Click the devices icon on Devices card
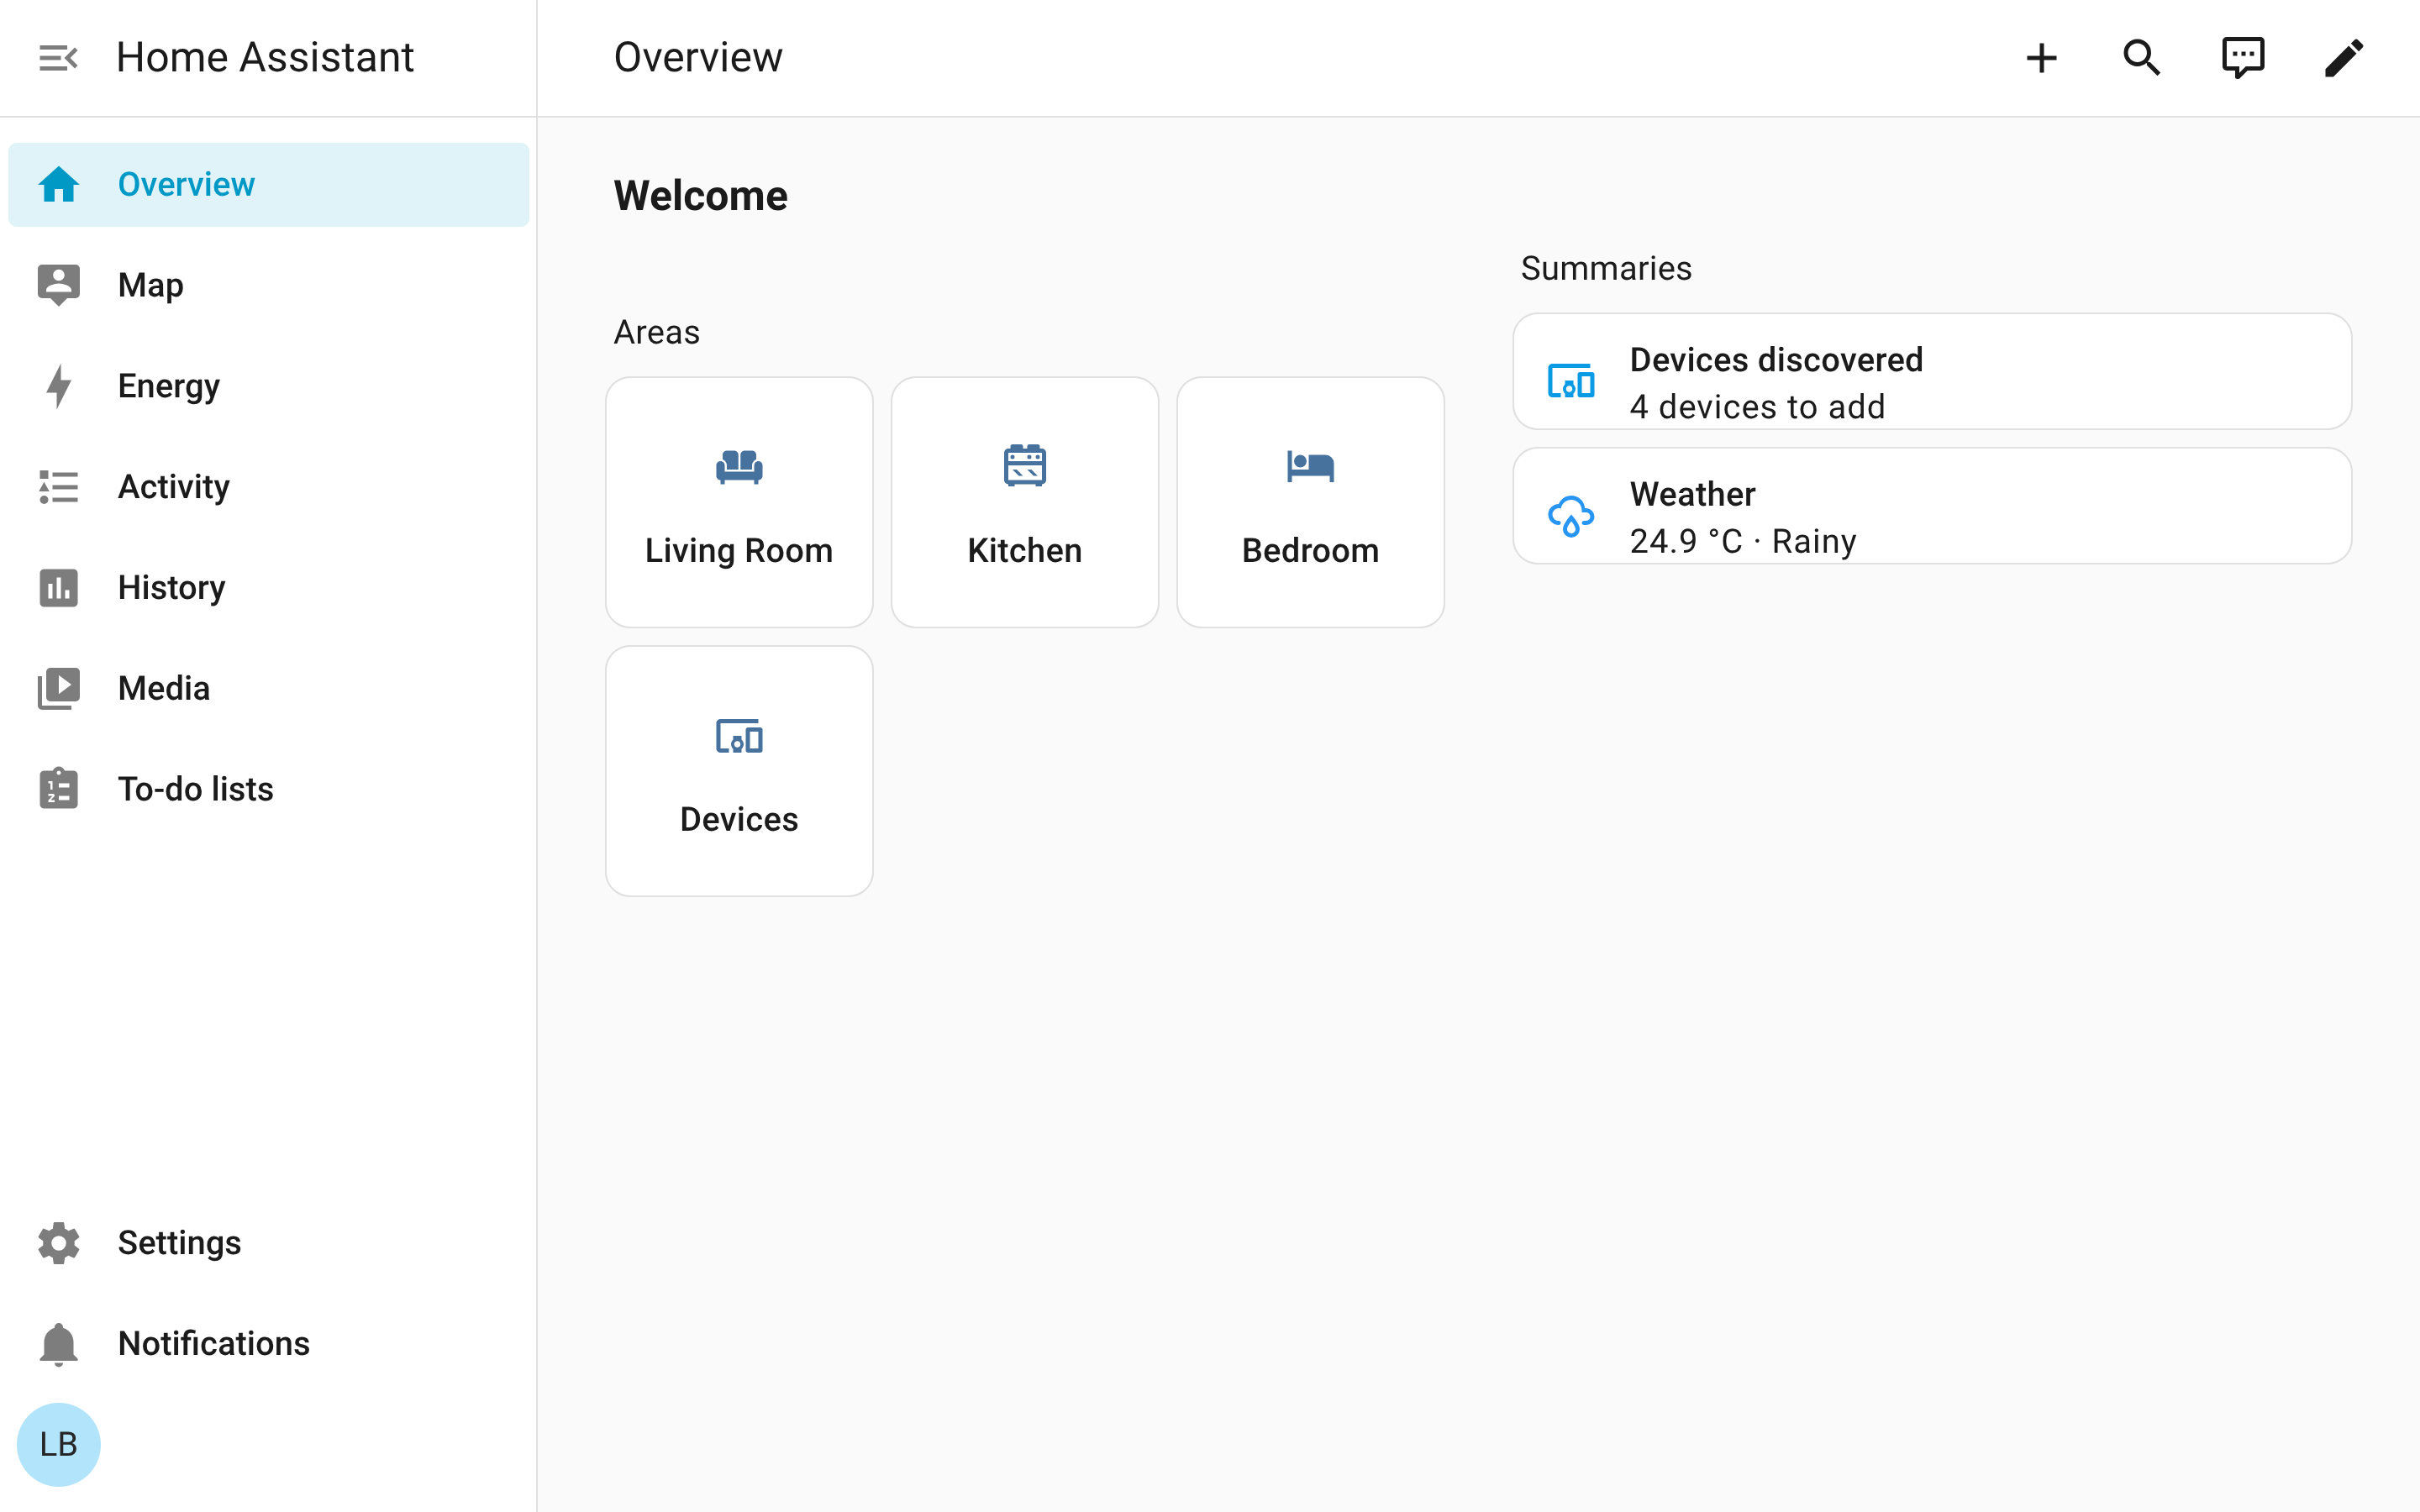 tap(739, 736)
